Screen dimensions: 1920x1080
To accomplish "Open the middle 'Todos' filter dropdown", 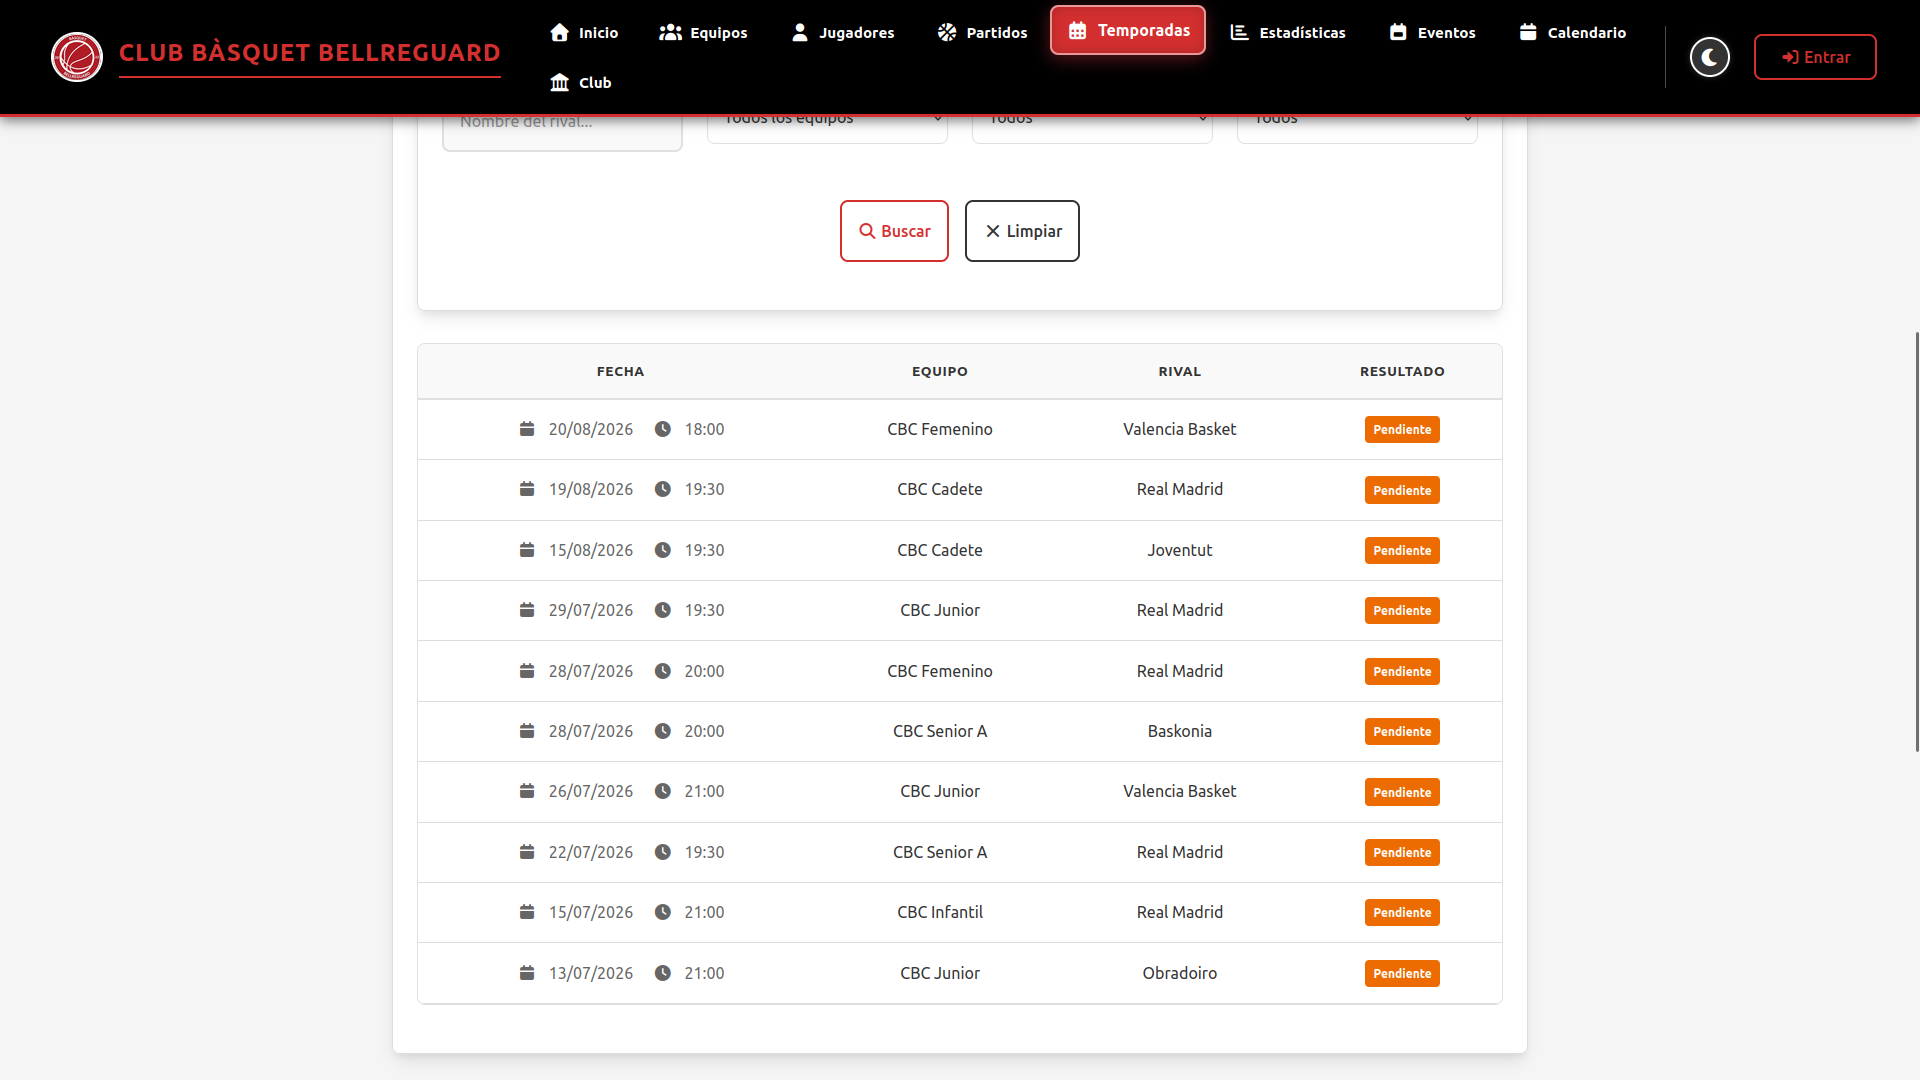I will [1092, 128].
